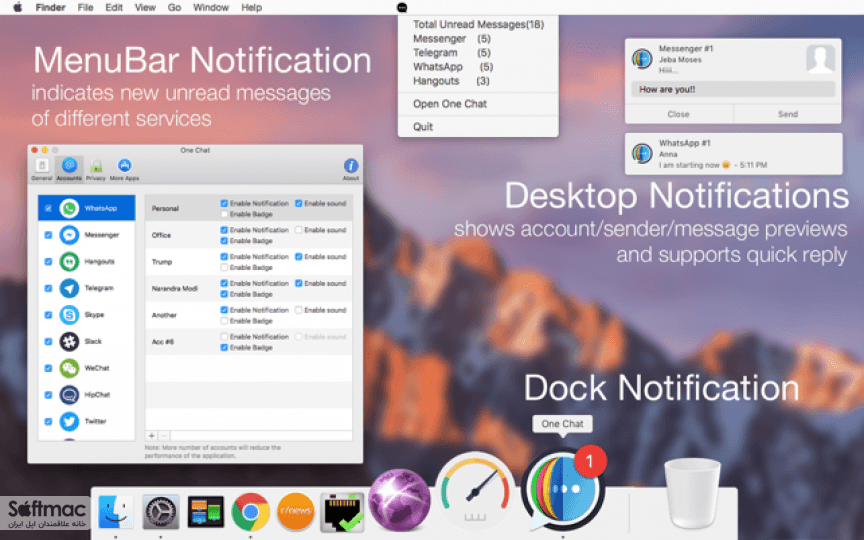The image size is (864, 540).
Task: Open the Apple menu
Action: point(18,7)
